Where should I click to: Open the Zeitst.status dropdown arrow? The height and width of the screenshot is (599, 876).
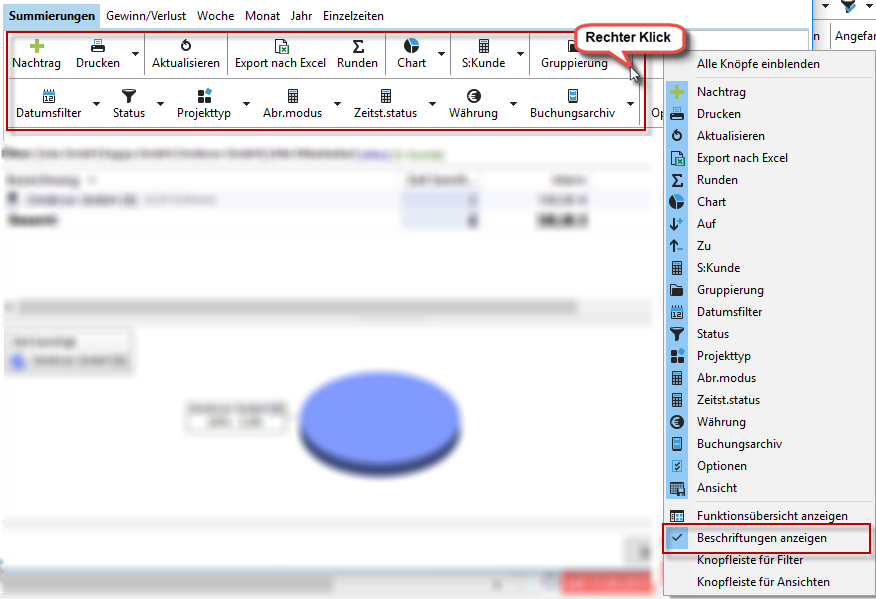coord(432,104)
